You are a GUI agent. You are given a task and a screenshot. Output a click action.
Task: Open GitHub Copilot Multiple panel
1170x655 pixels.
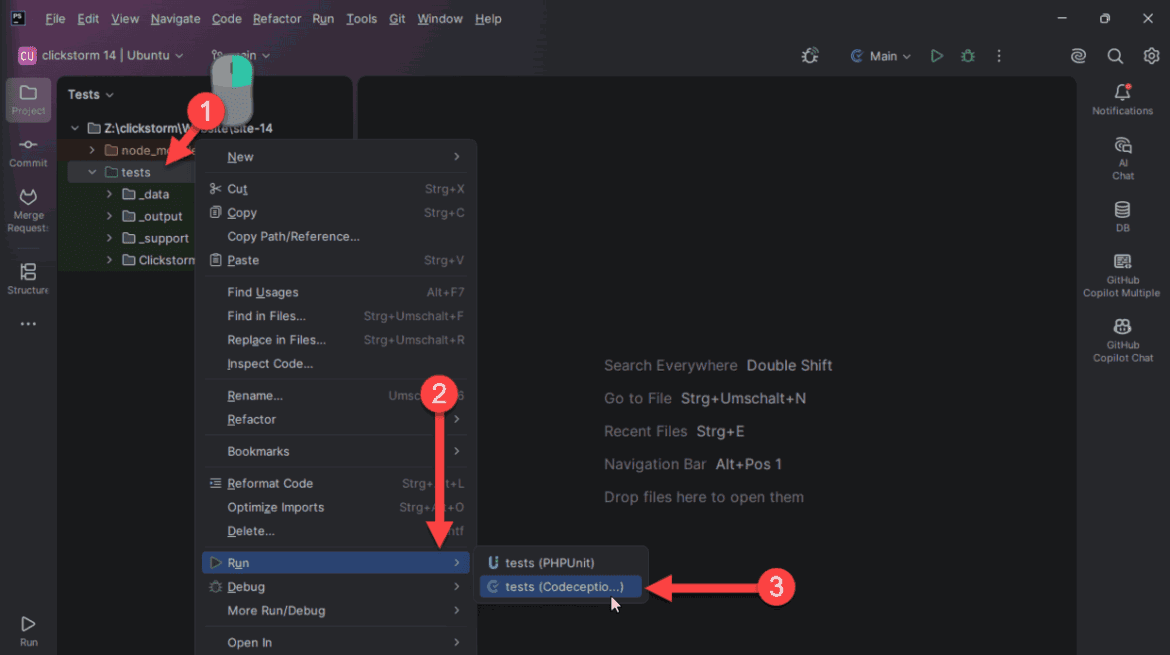tap(1122, 275)
